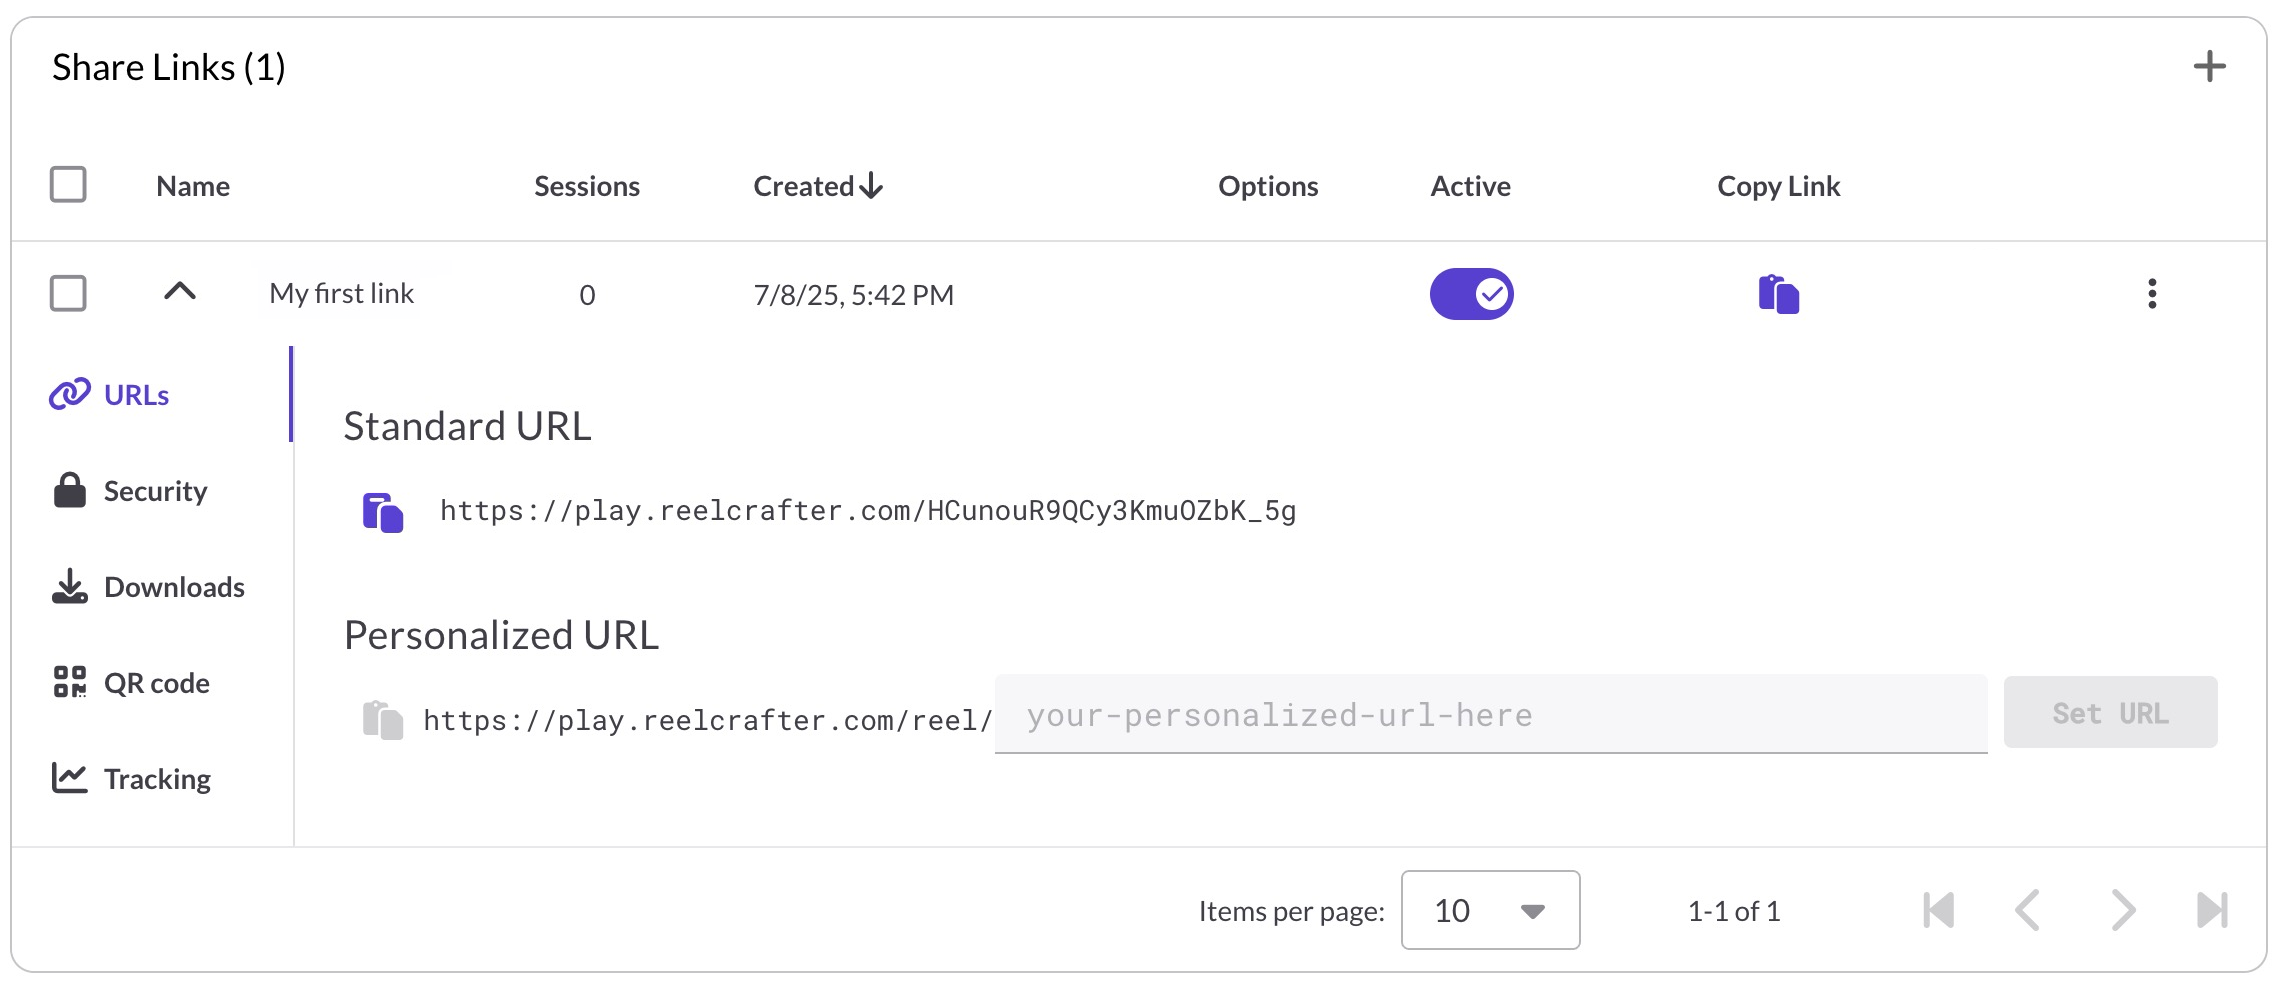Switch to the Security tab
The width and height of the screenshot is (2278, 988).
130,491
